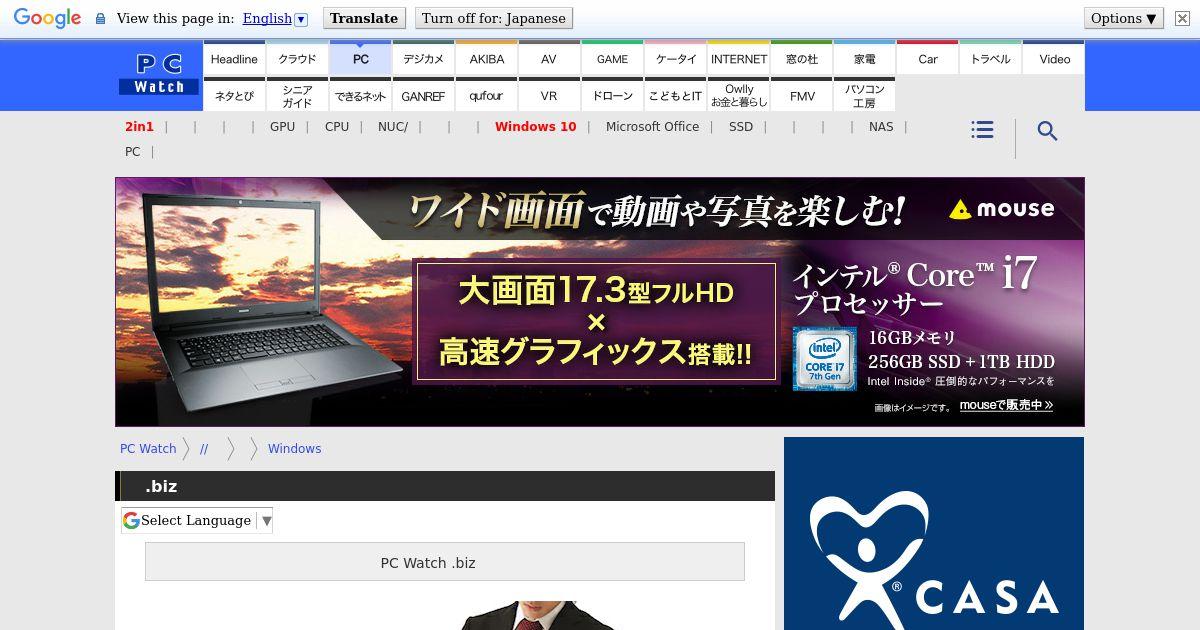Click the PC topic link in second row
The height and width of the screenshot is (630, 1200).
click(x=132, y=152)
